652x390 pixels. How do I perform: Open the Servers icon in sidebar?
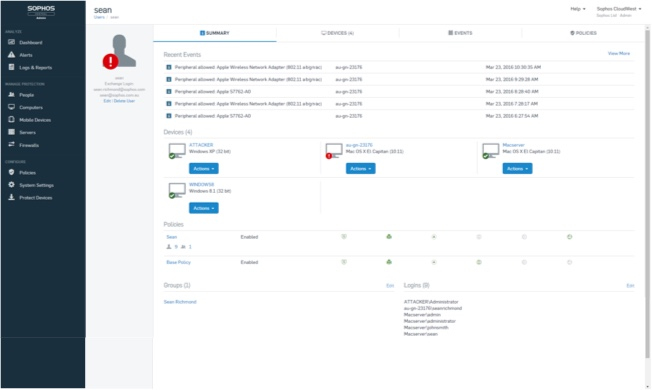pyautogui.click(x=11, y=132)
